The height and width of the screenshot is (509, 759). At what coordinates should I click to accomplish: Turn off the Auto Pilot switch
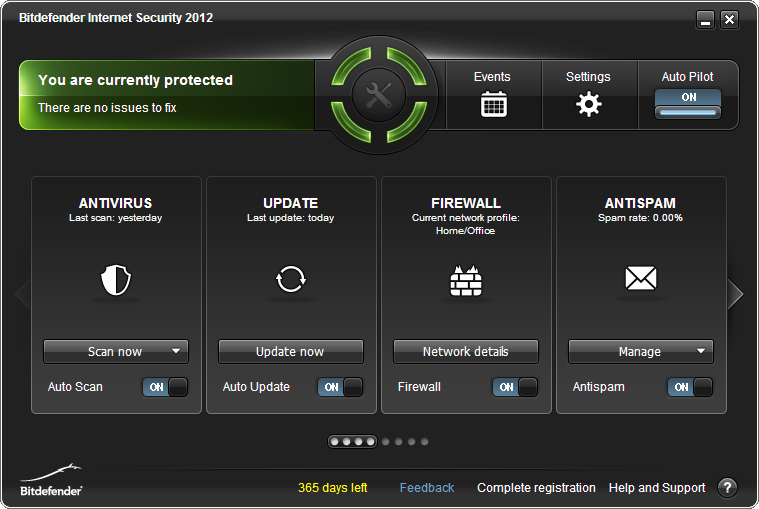click(688, 104)
